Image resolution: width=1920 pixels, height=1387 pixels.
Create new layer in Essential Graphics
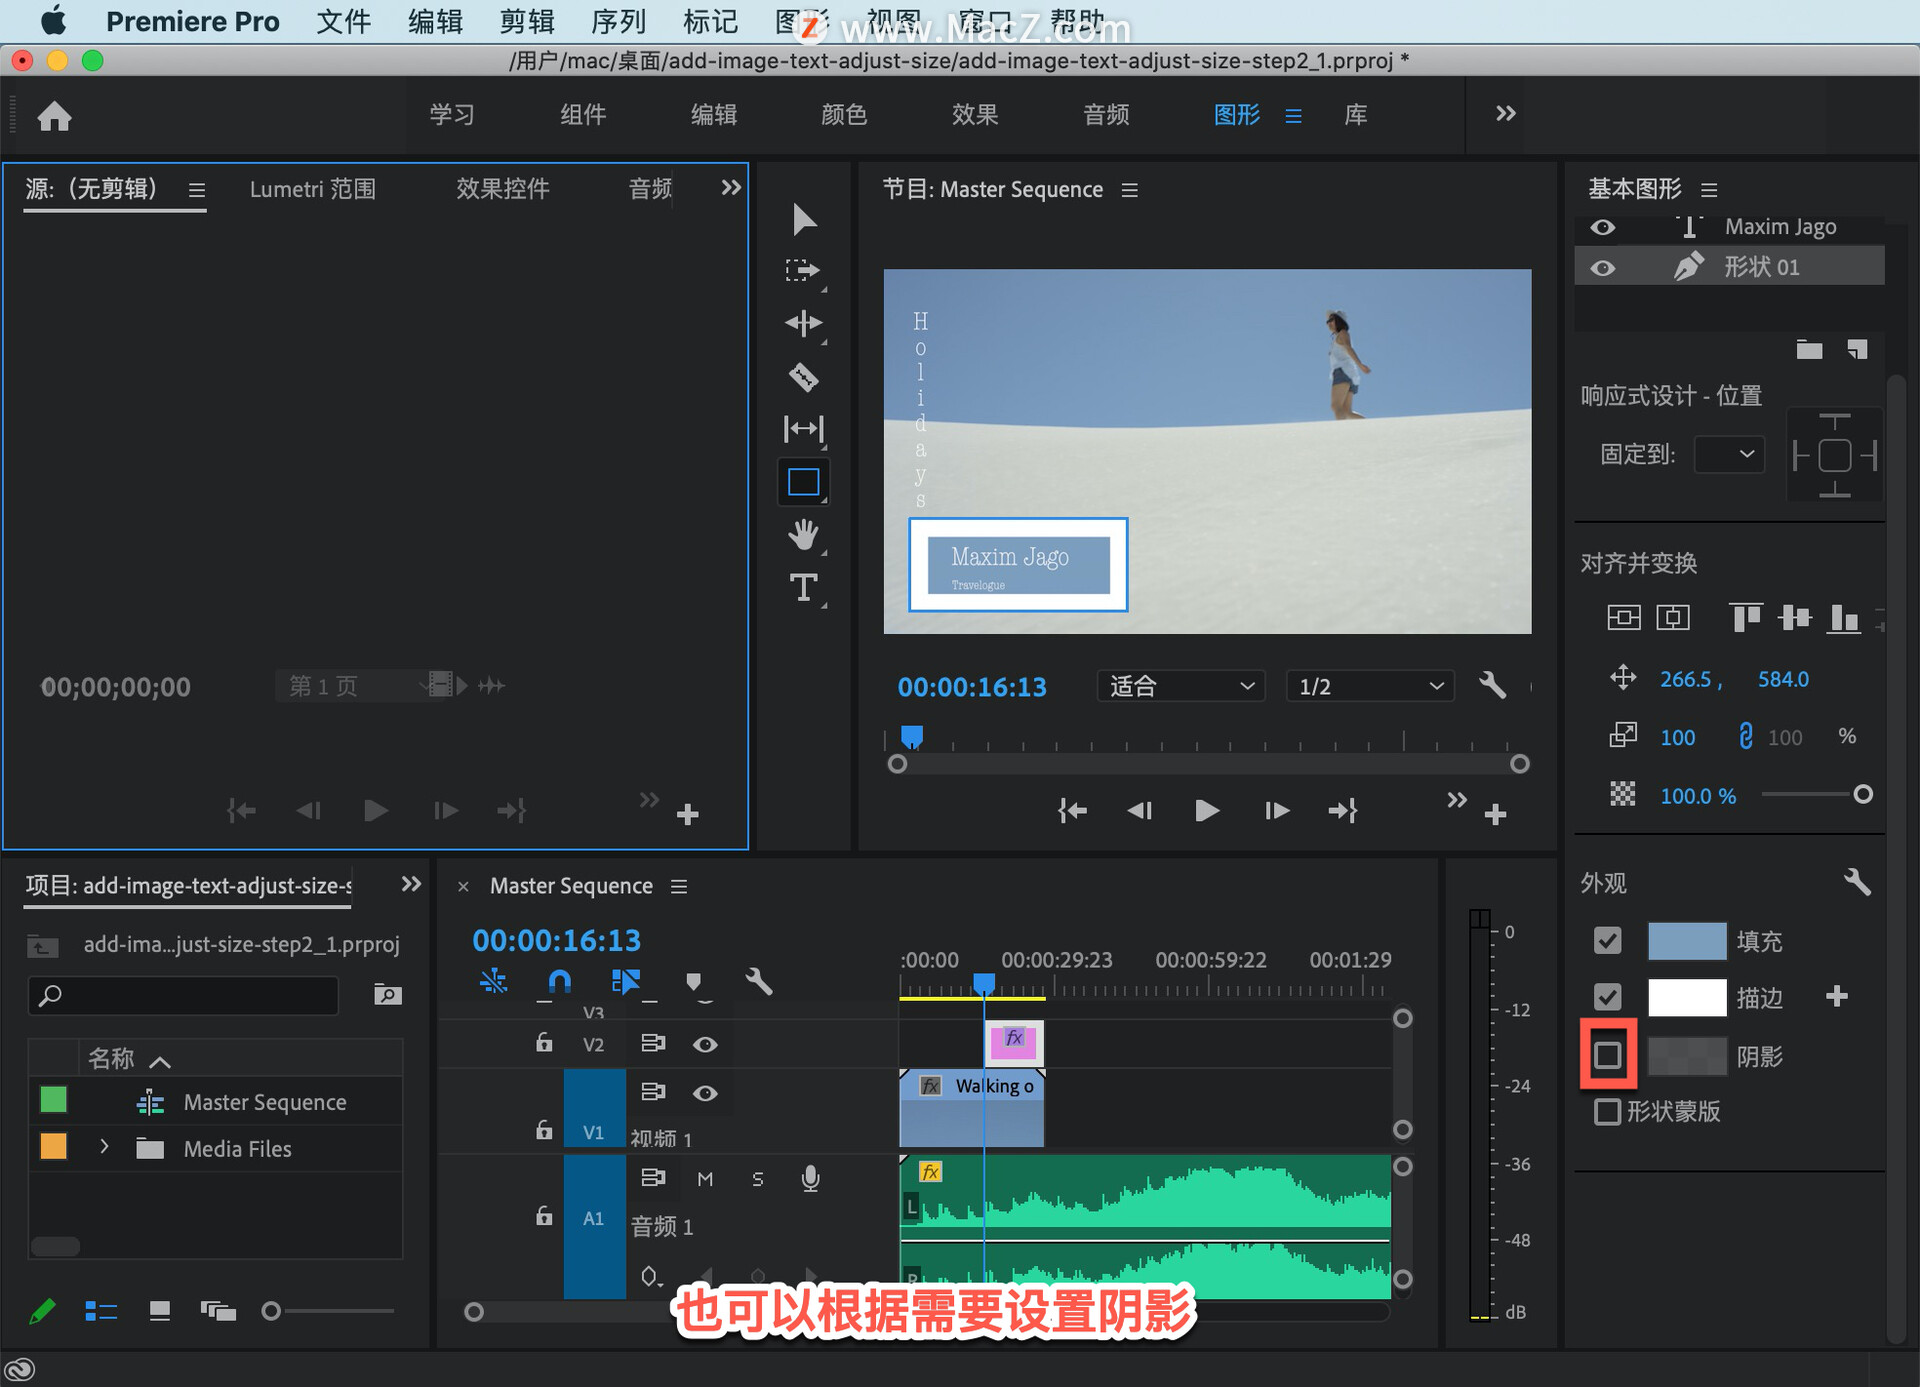[x=1858, y=349]
